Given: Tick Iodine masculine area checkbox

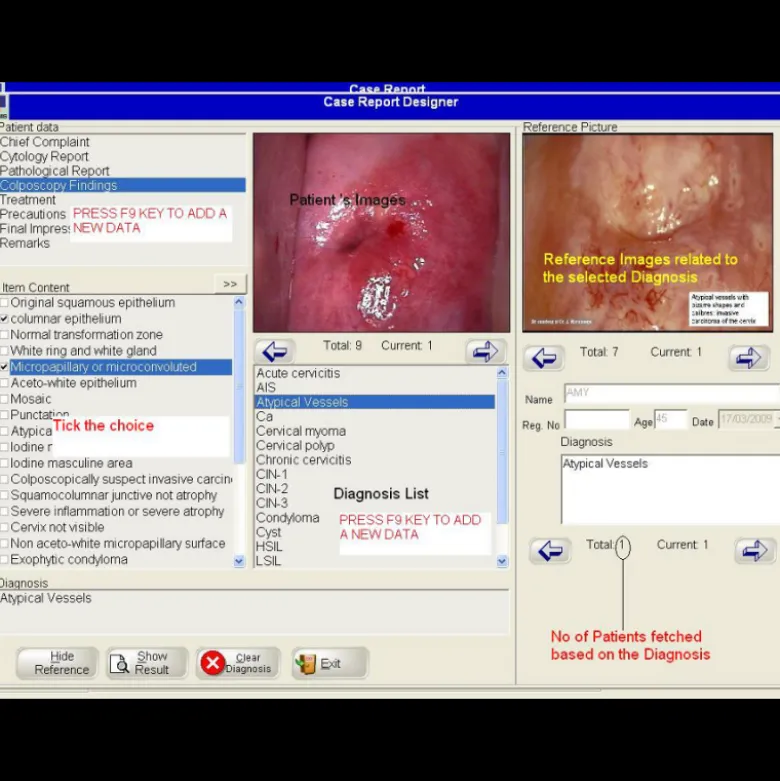Looking at the screenshot, I should click(x=4, y=463).
